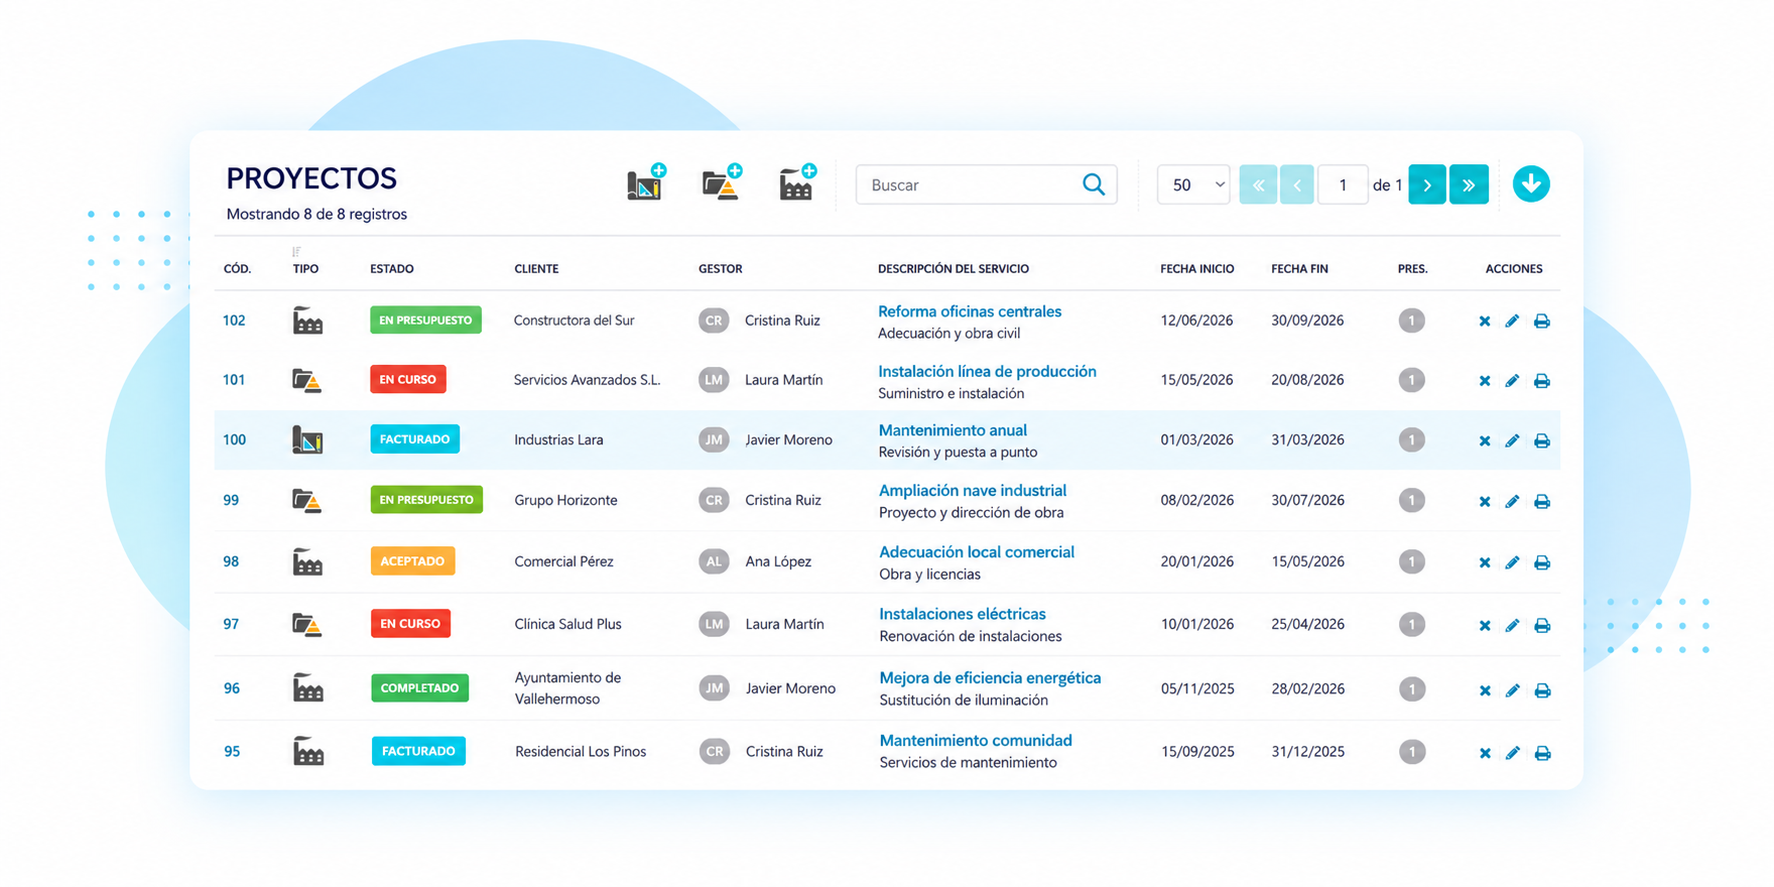Print project 95 with the printer icon
Screen dimensions: 1774x887
[x=1543, y=753]
